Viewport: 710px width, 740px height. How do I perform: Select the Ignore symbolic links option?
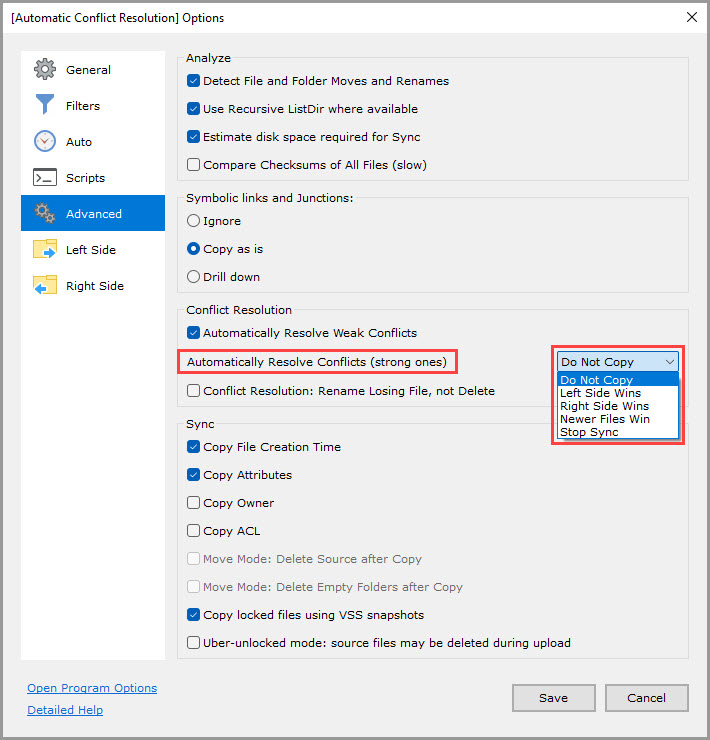pyautogui.click(x=193, y=221)
